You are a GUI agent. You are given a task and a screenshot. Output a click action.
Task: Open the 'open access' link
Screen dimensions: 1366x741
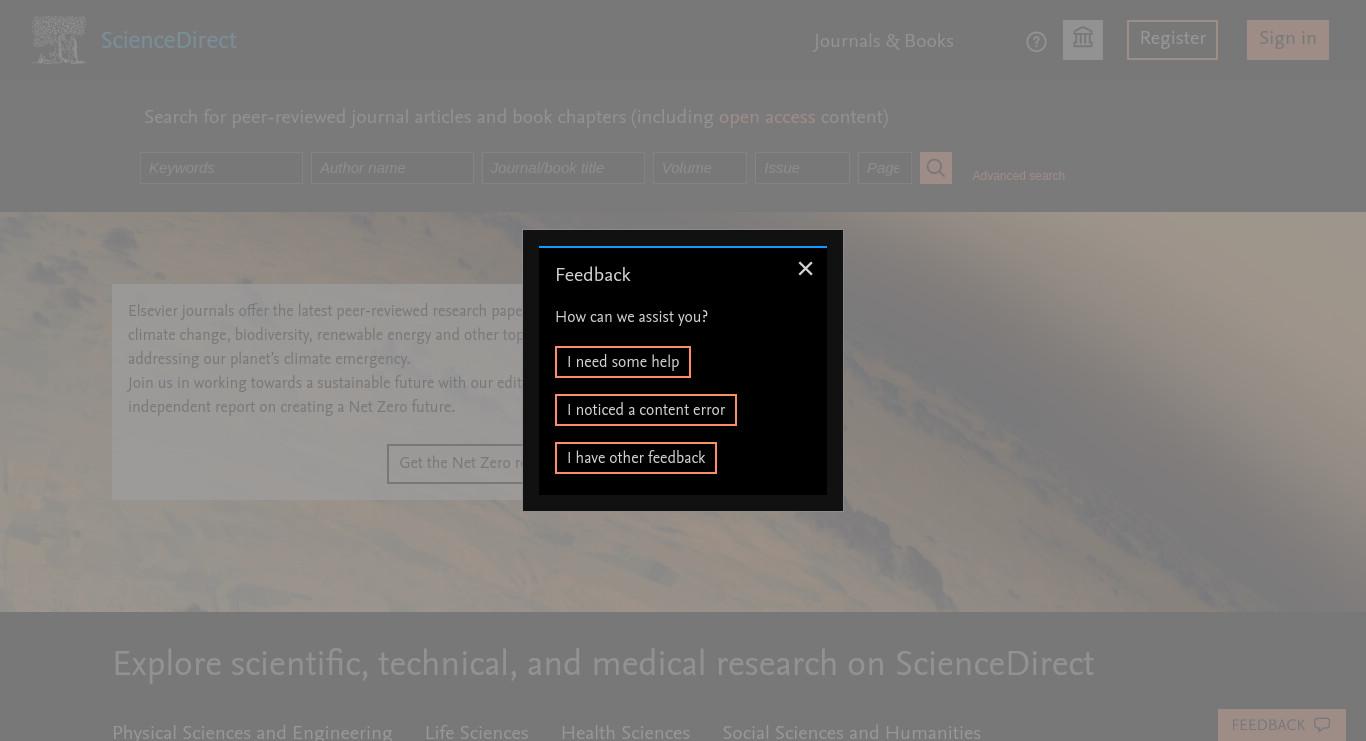point(767,118)
